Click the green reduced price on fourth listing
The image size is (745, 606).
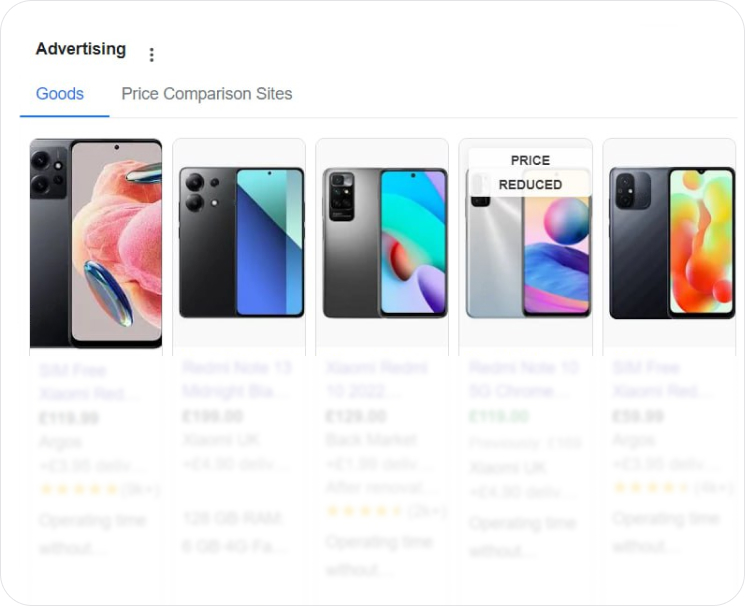click(x=498, y=417)
